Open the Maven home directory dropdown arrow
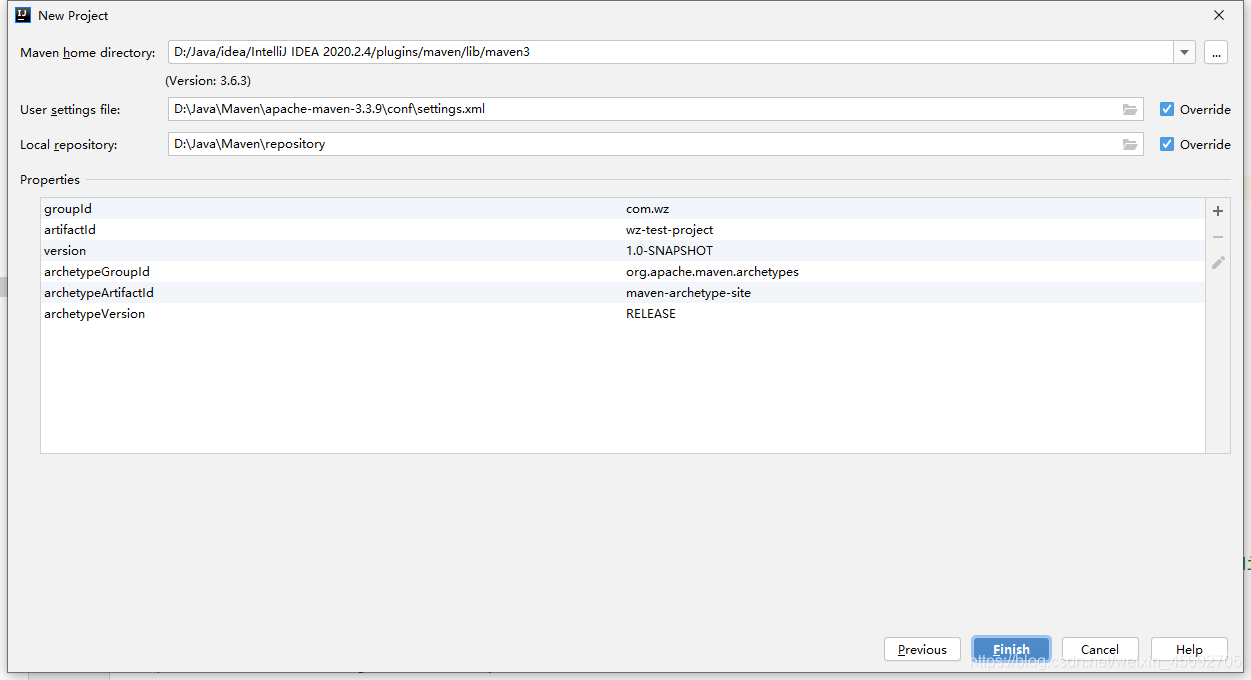The height and width of the screenshot is (680, 1251). coord(1185,52)
